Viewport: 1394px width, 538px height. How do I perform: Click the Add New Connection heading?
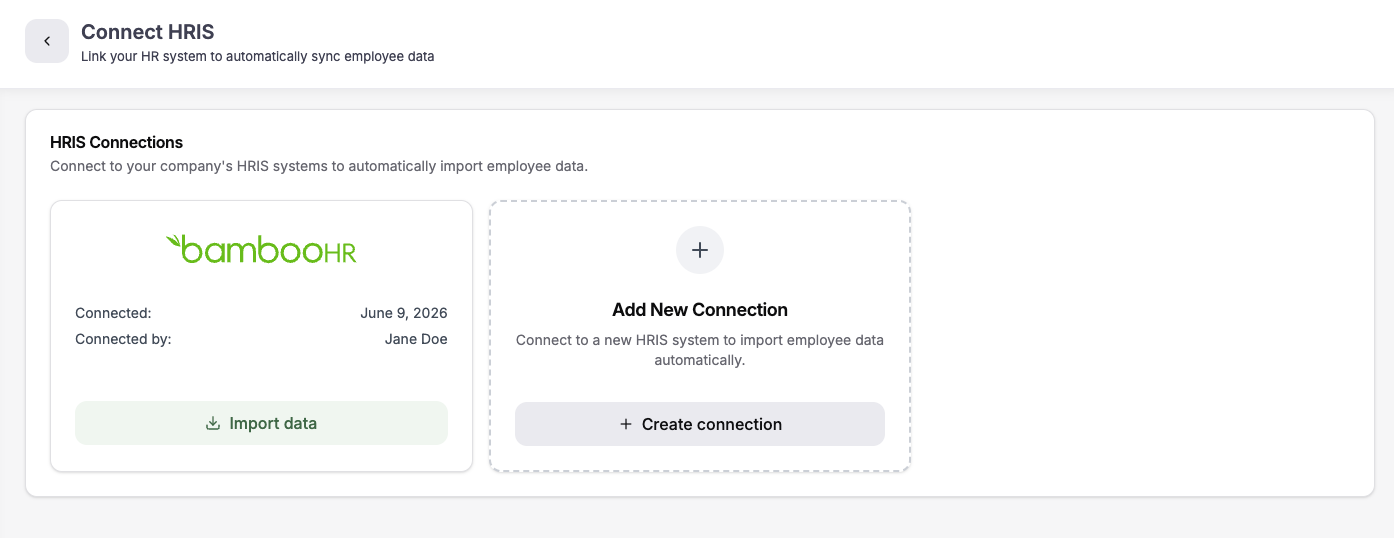point(700,310)
